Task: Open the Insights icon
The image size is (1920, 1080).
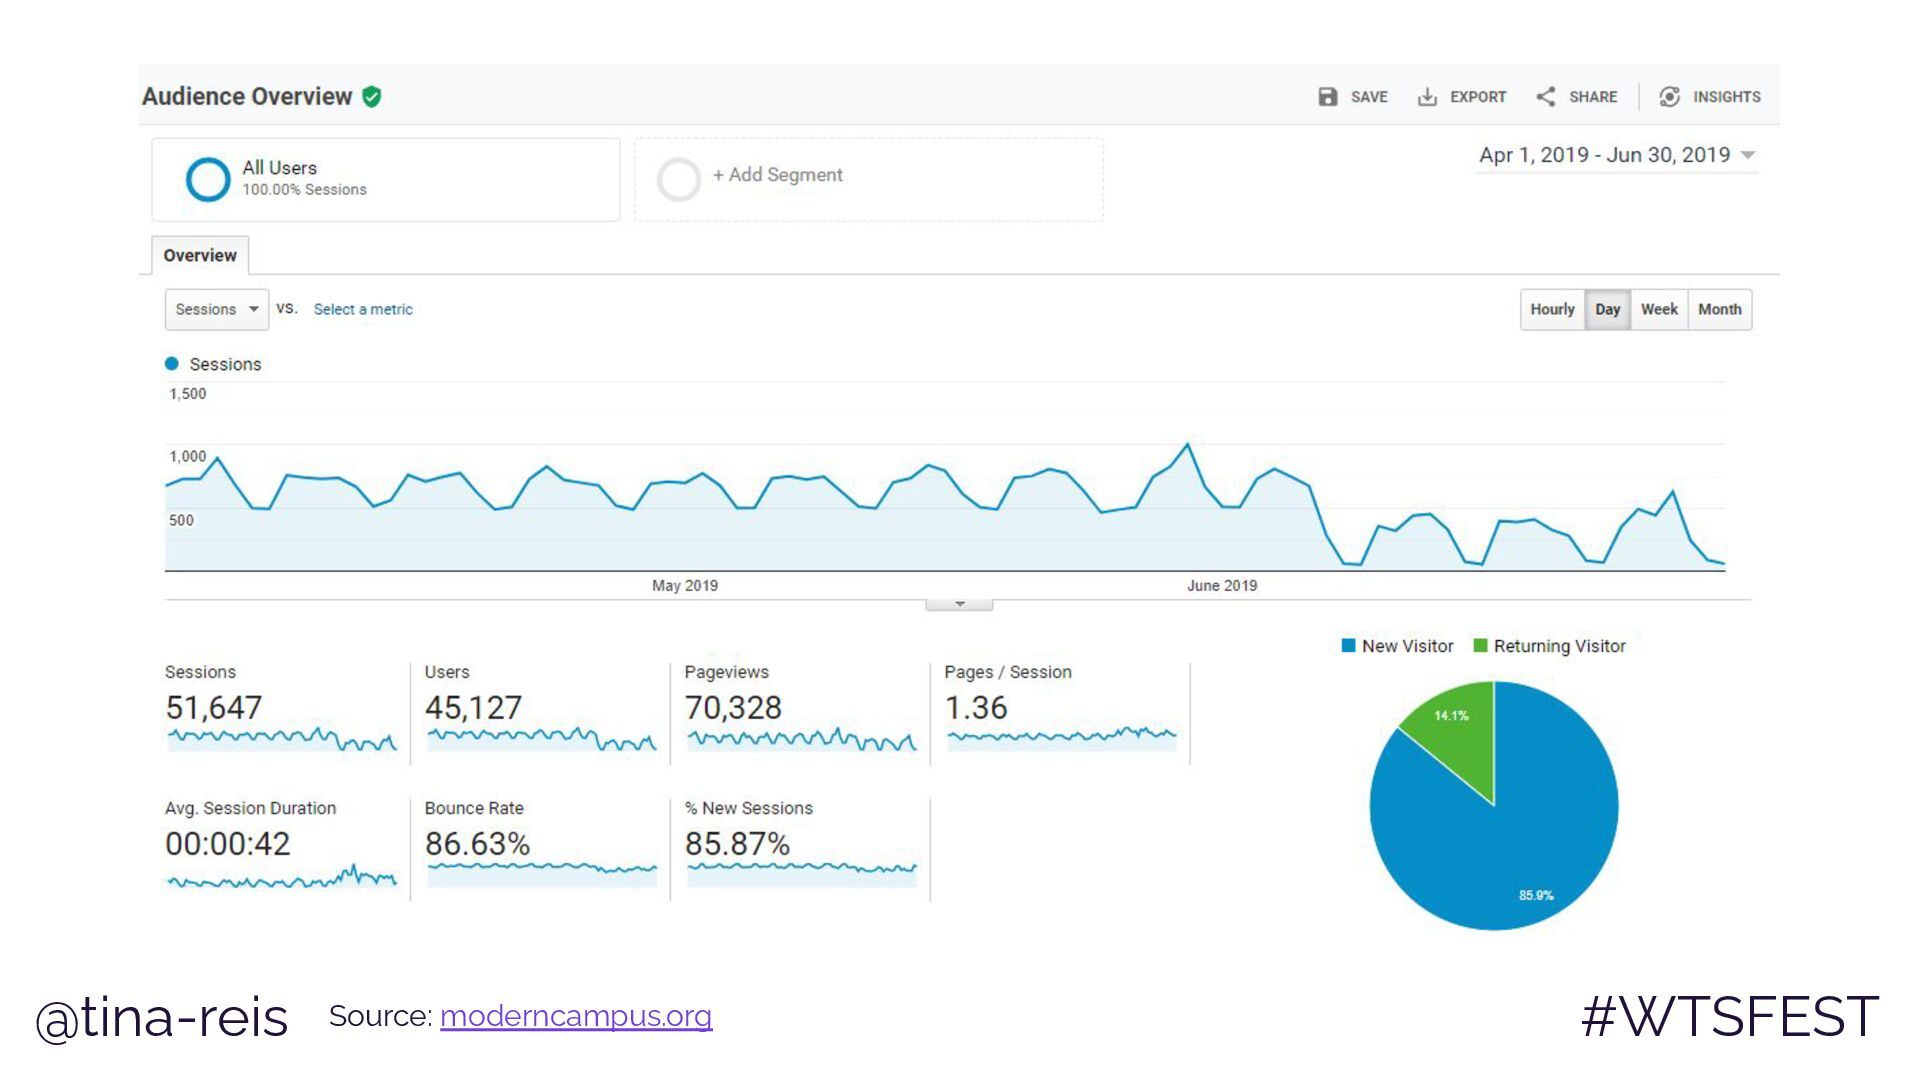Action: click(1669, 97)
